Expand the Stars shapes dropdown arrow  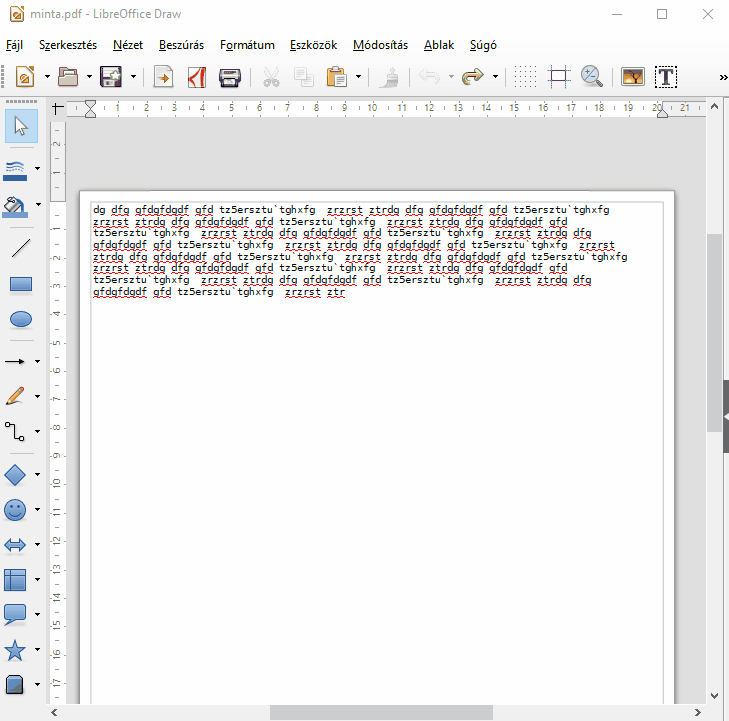pos(38,651)
